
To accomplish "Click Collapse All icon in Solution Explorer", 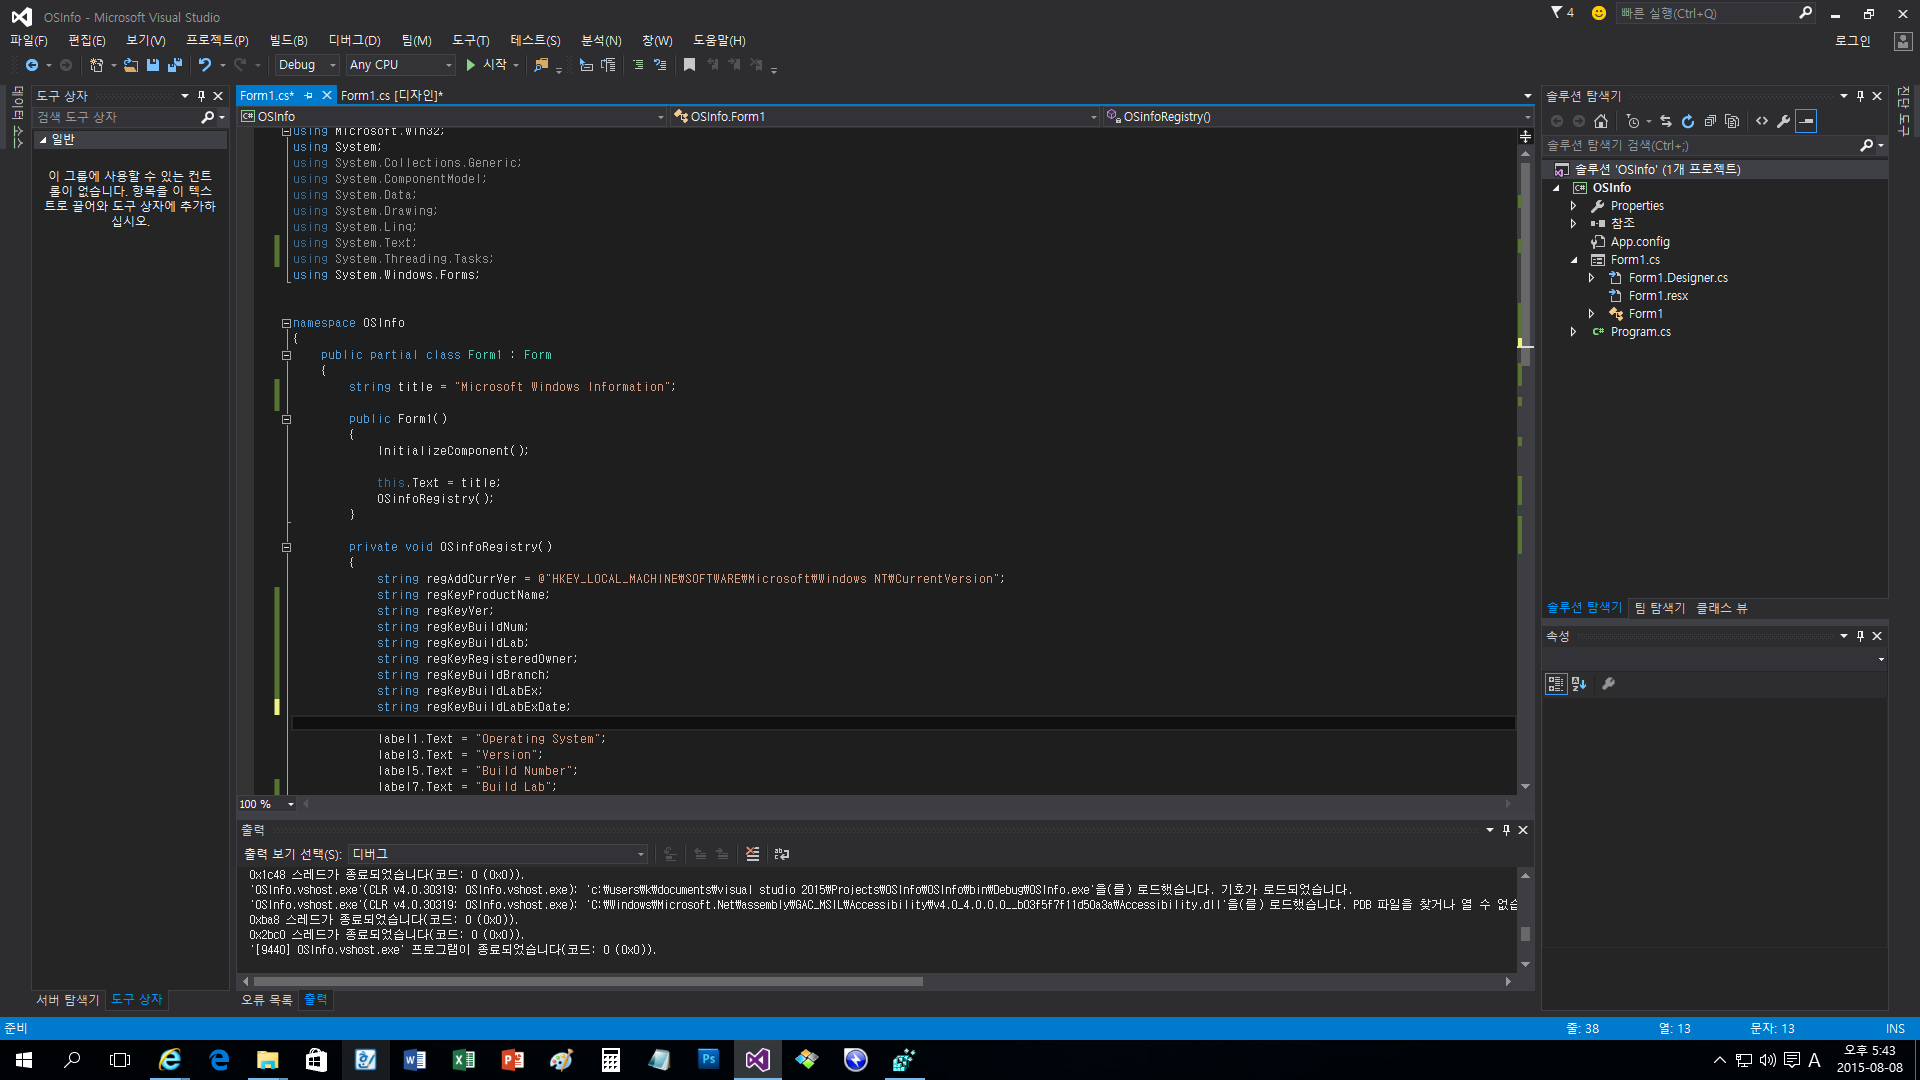I will pyautogui.click(x=1710, y=121).
